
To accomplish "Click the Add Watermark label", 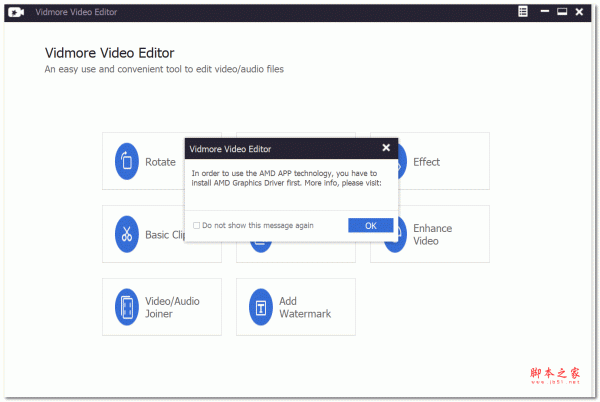I will point(305,307).
